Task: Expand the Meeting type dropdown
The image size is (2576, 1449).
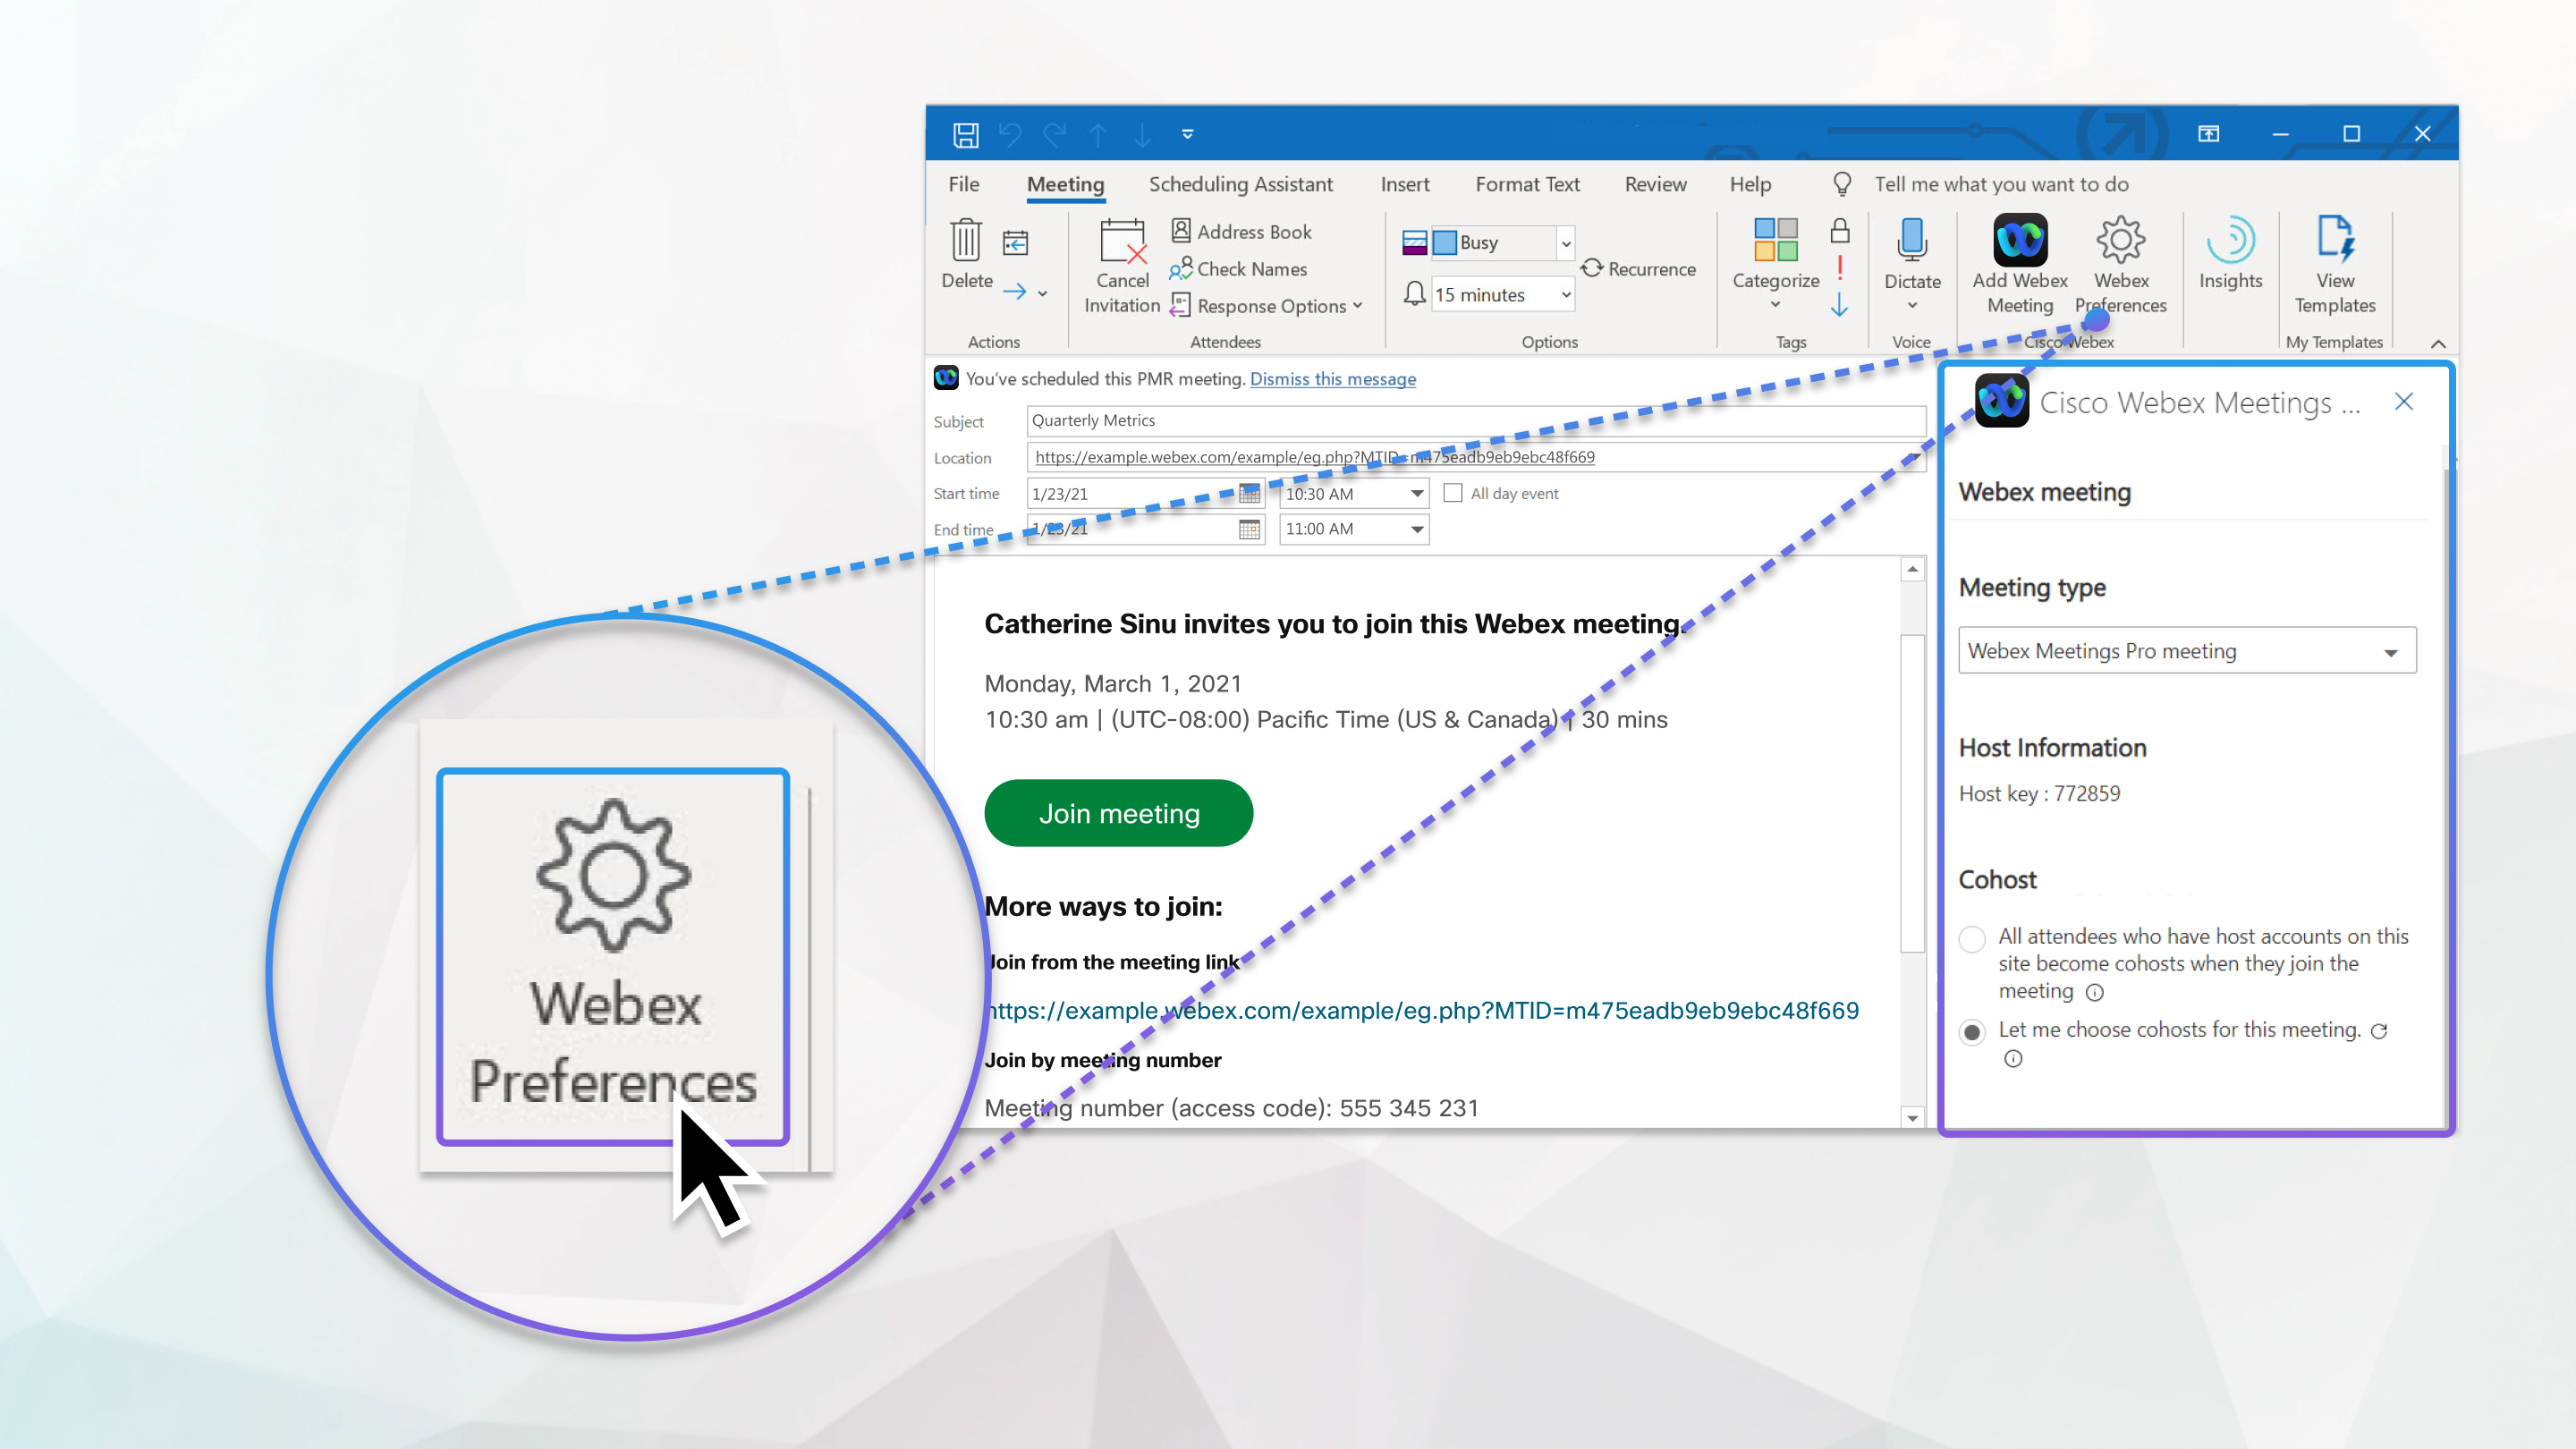Action: (2390, 651)
